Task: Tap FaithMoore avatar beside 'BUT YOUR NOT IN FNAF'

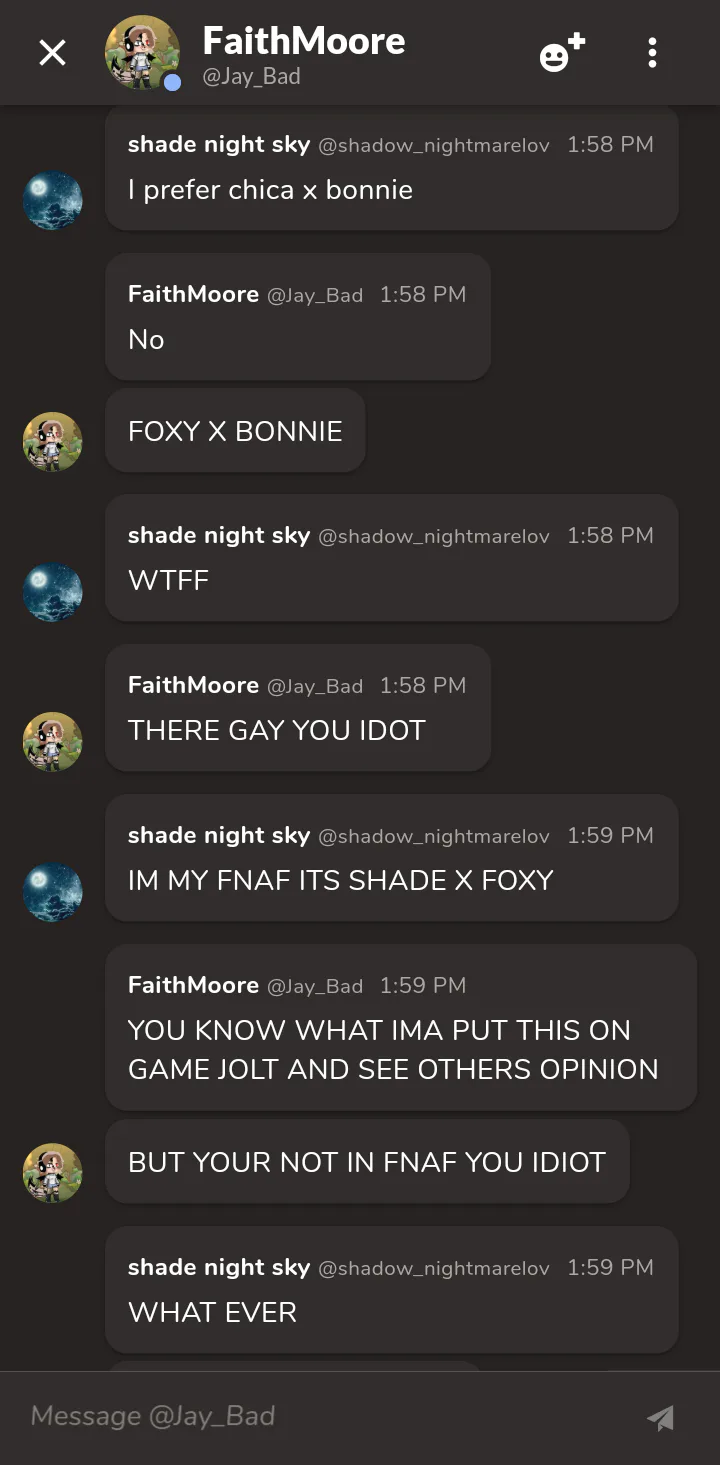Action: [x=53, y=1173]
